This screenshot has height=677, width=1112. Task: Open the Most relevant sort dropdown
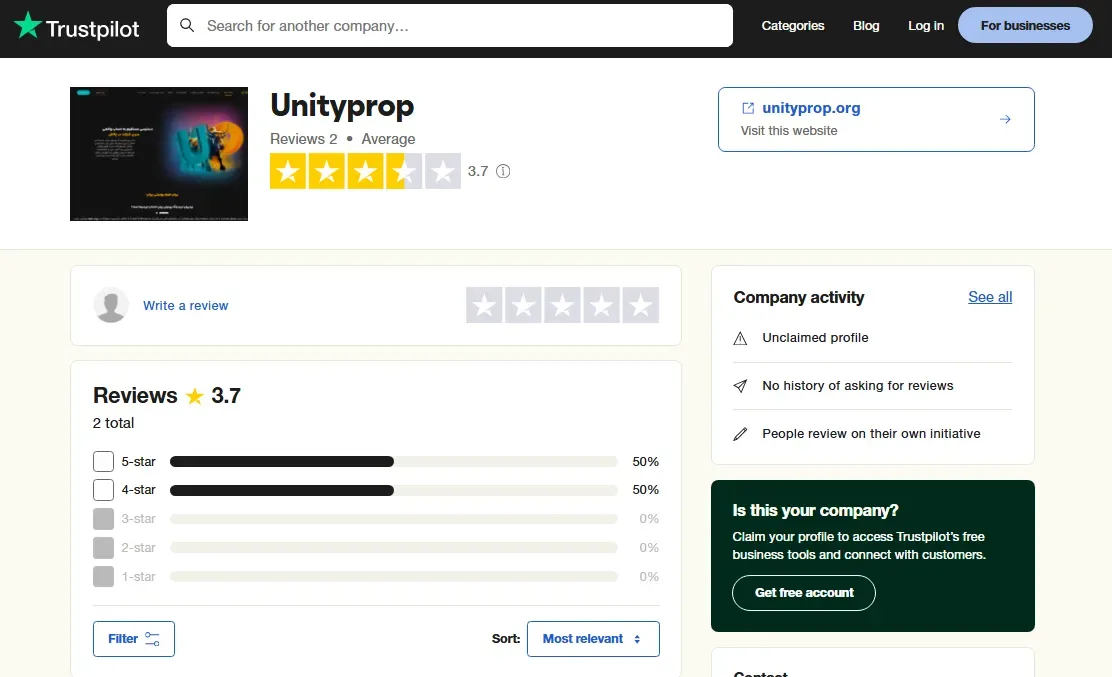click(594, 639)
